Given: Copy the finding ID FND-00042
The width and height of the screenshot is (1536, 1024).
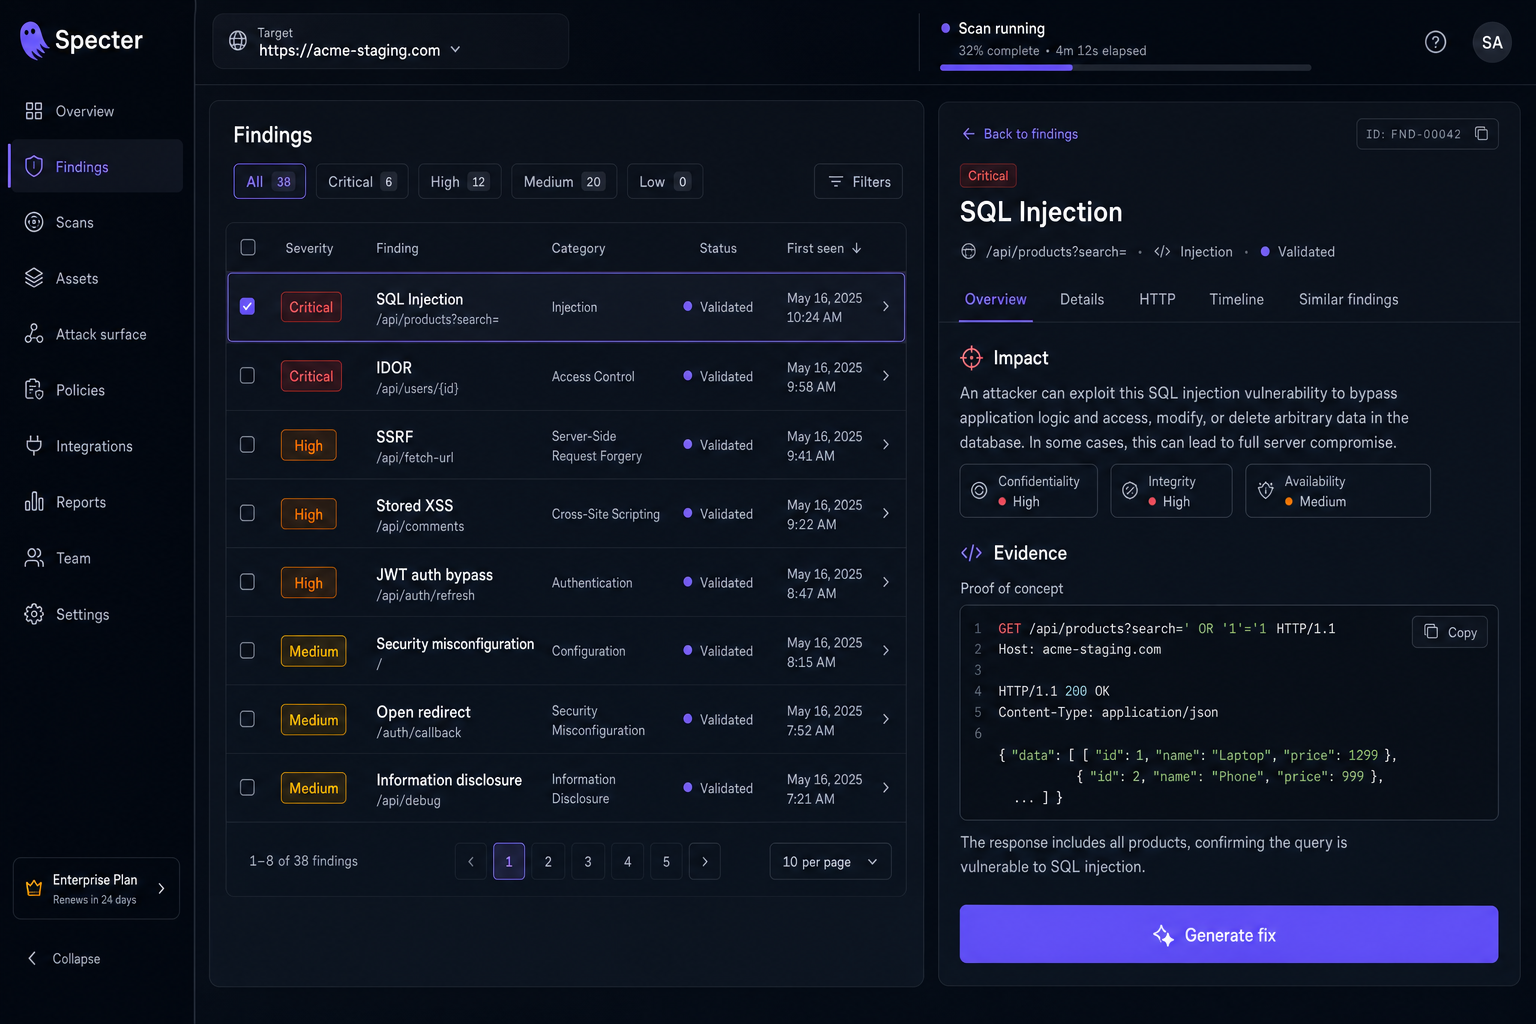Looking at the screenshot, I should [1481, 134].
